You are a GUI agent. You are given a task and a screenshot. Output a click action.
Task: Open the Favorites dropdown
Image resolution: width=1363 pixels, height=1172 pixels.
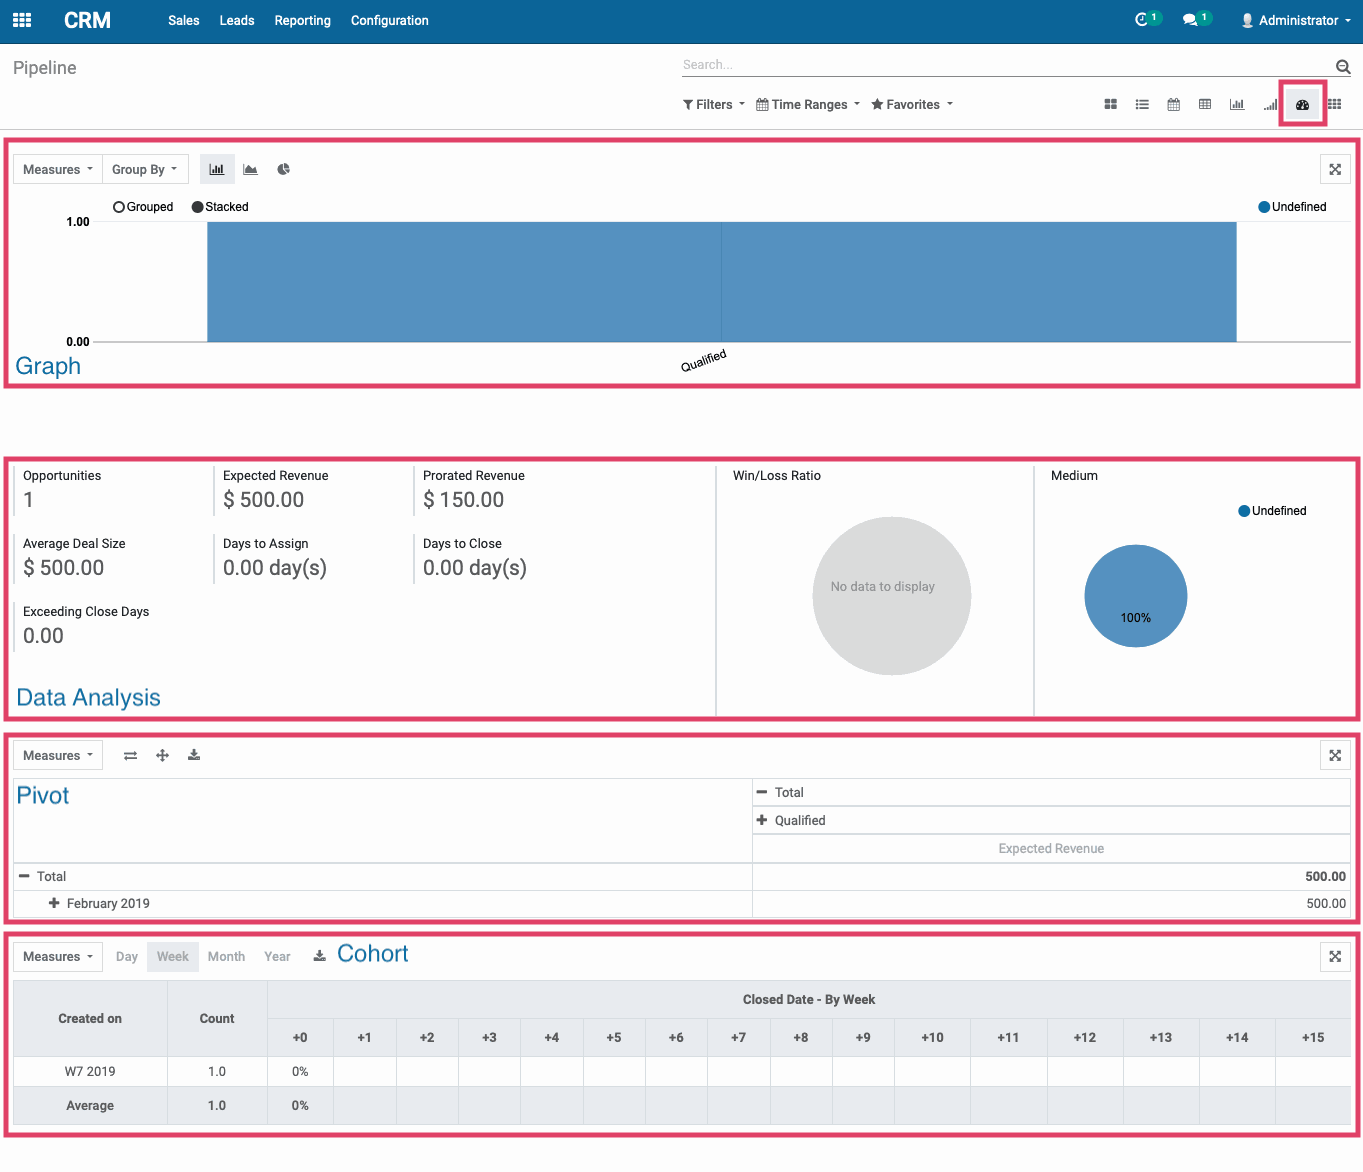912,104
